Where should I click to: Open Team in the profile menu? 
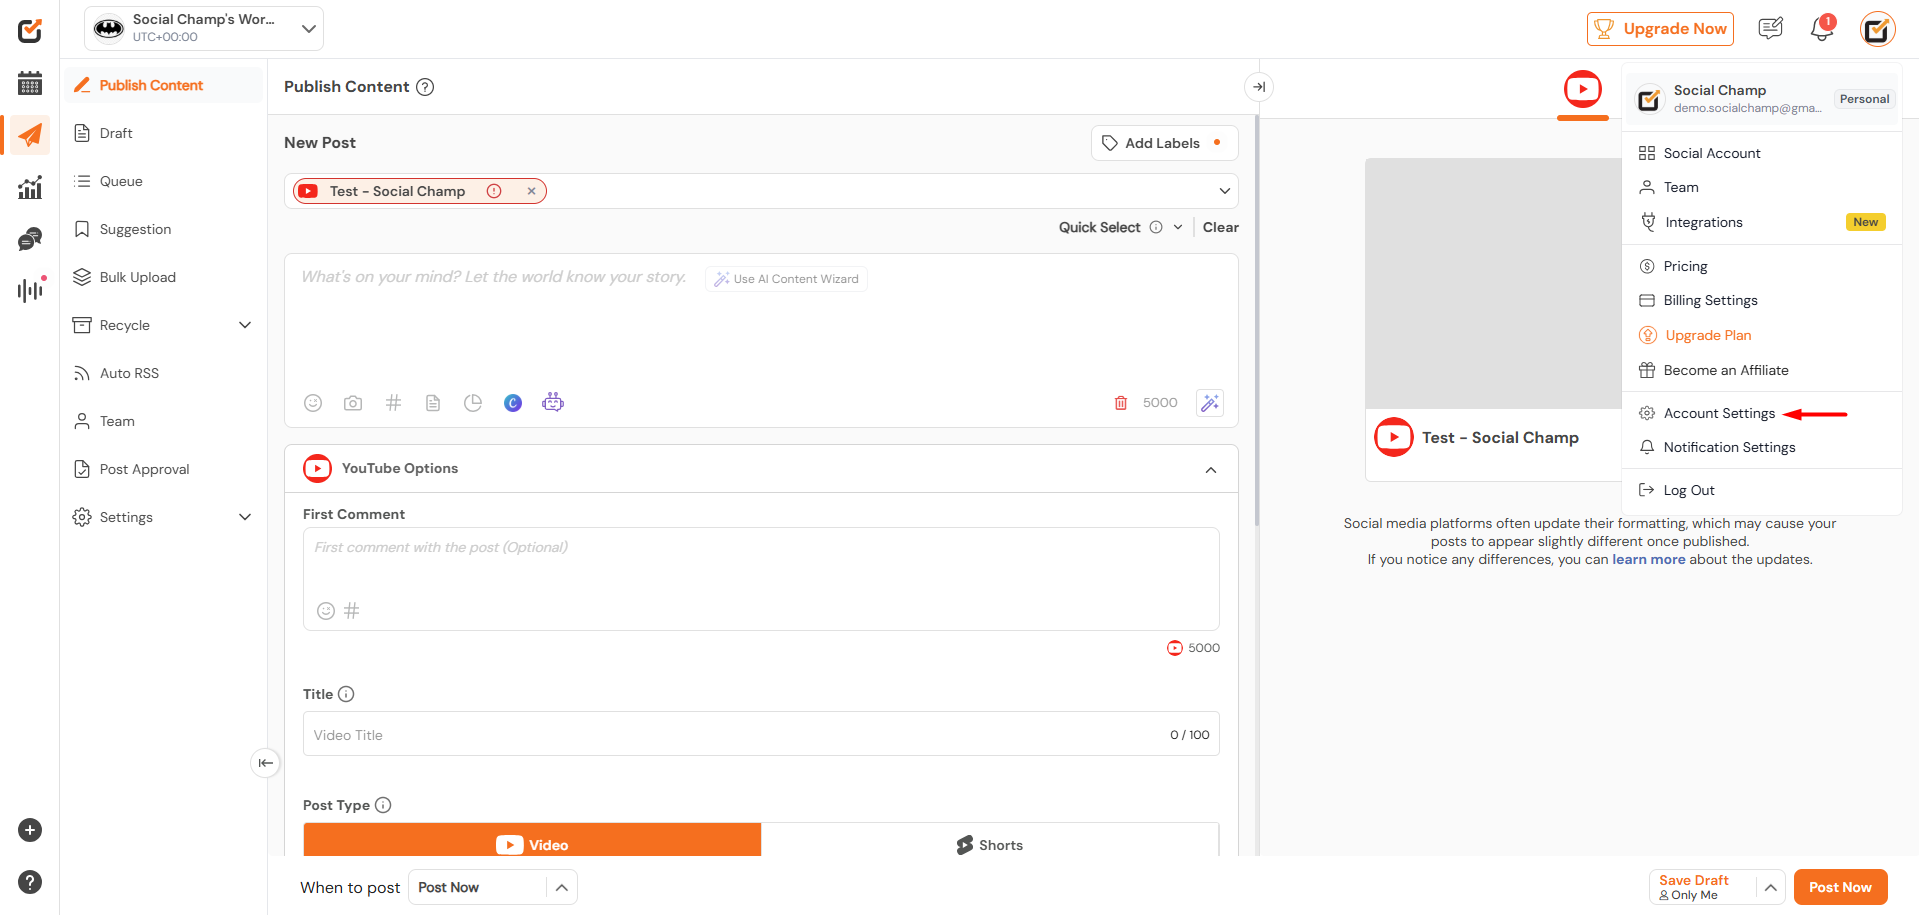click(1681, 187)
